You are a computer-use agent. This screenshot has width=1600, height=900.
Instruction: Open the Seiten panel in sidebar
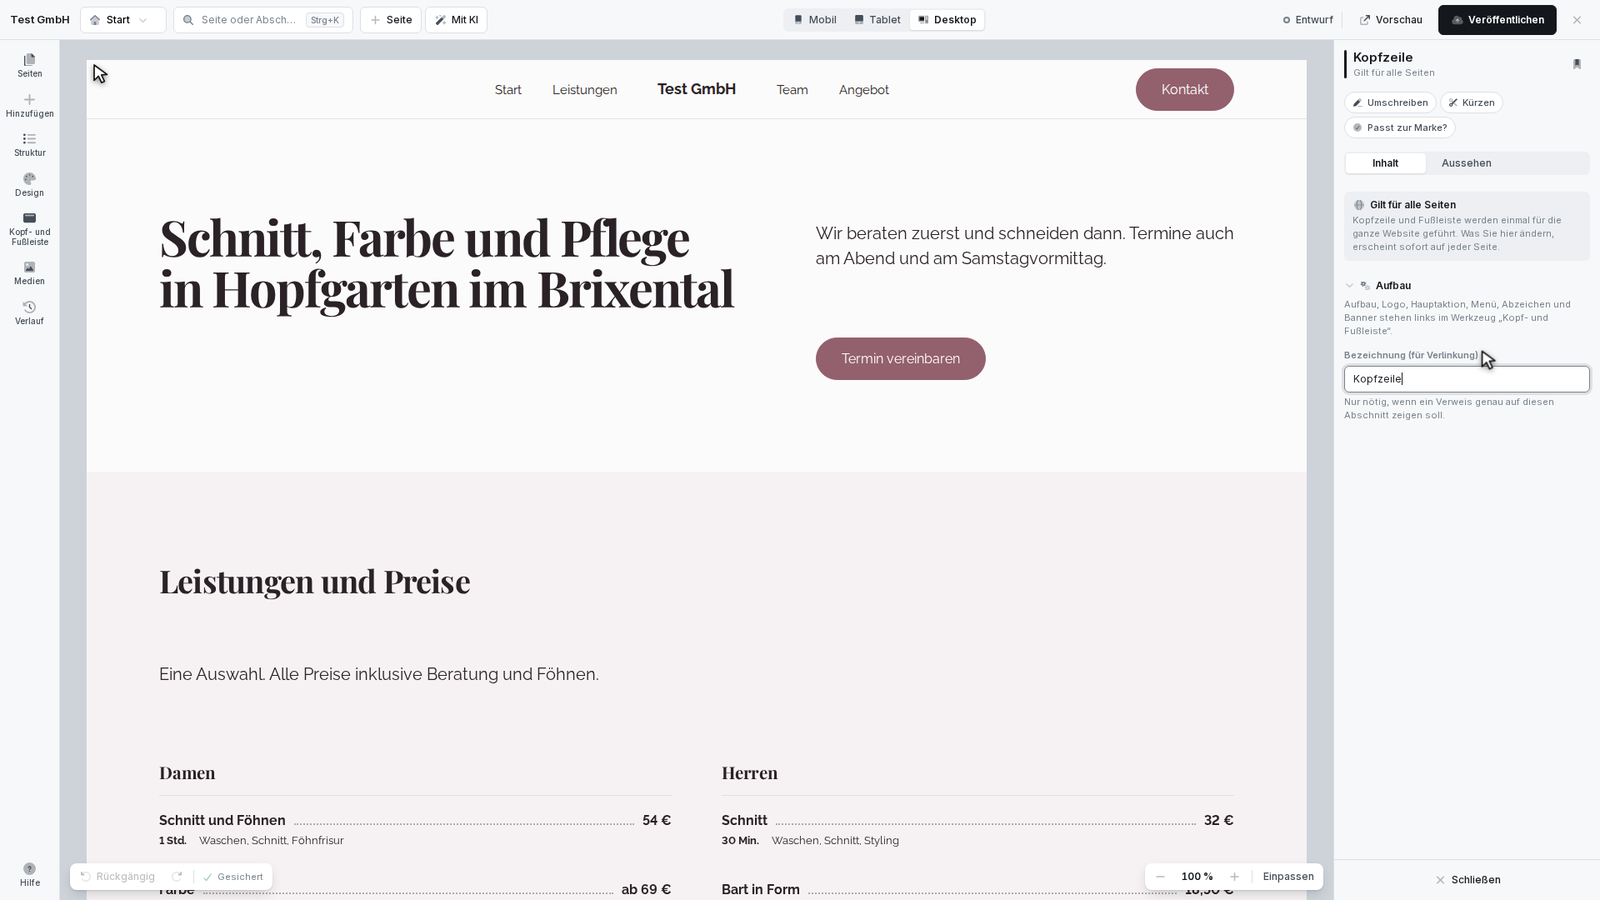pos(30,65)
